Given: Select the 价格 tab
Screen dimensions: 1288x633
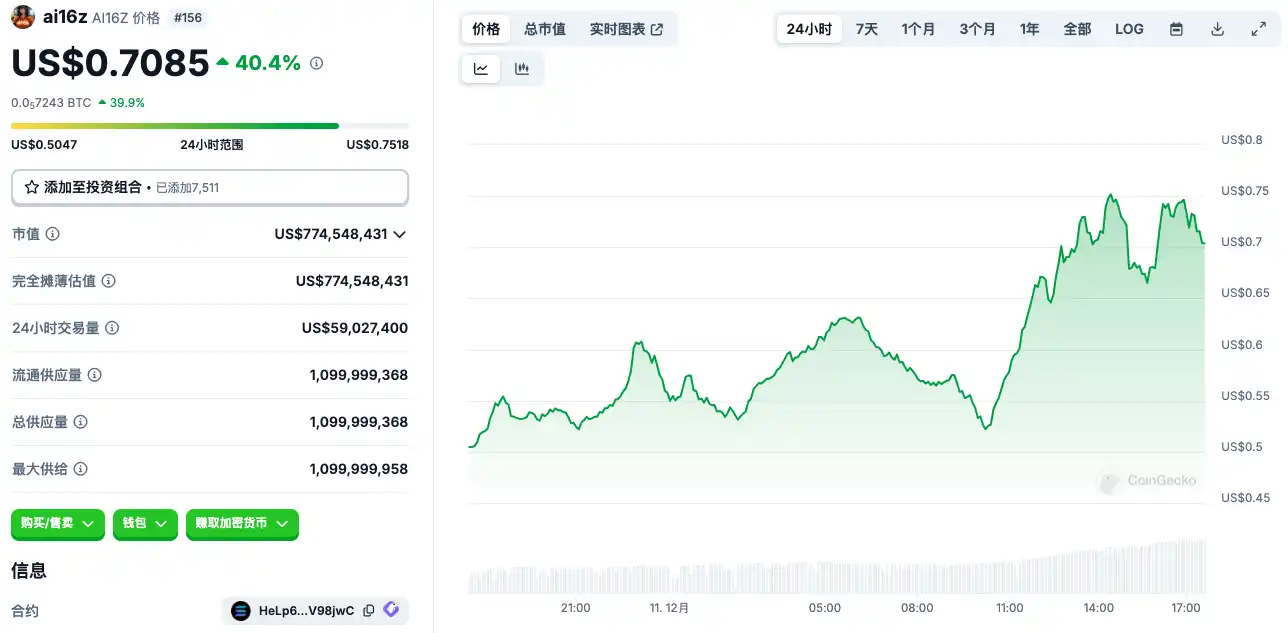Looking at the screenshot, I should tap(486, 29).
